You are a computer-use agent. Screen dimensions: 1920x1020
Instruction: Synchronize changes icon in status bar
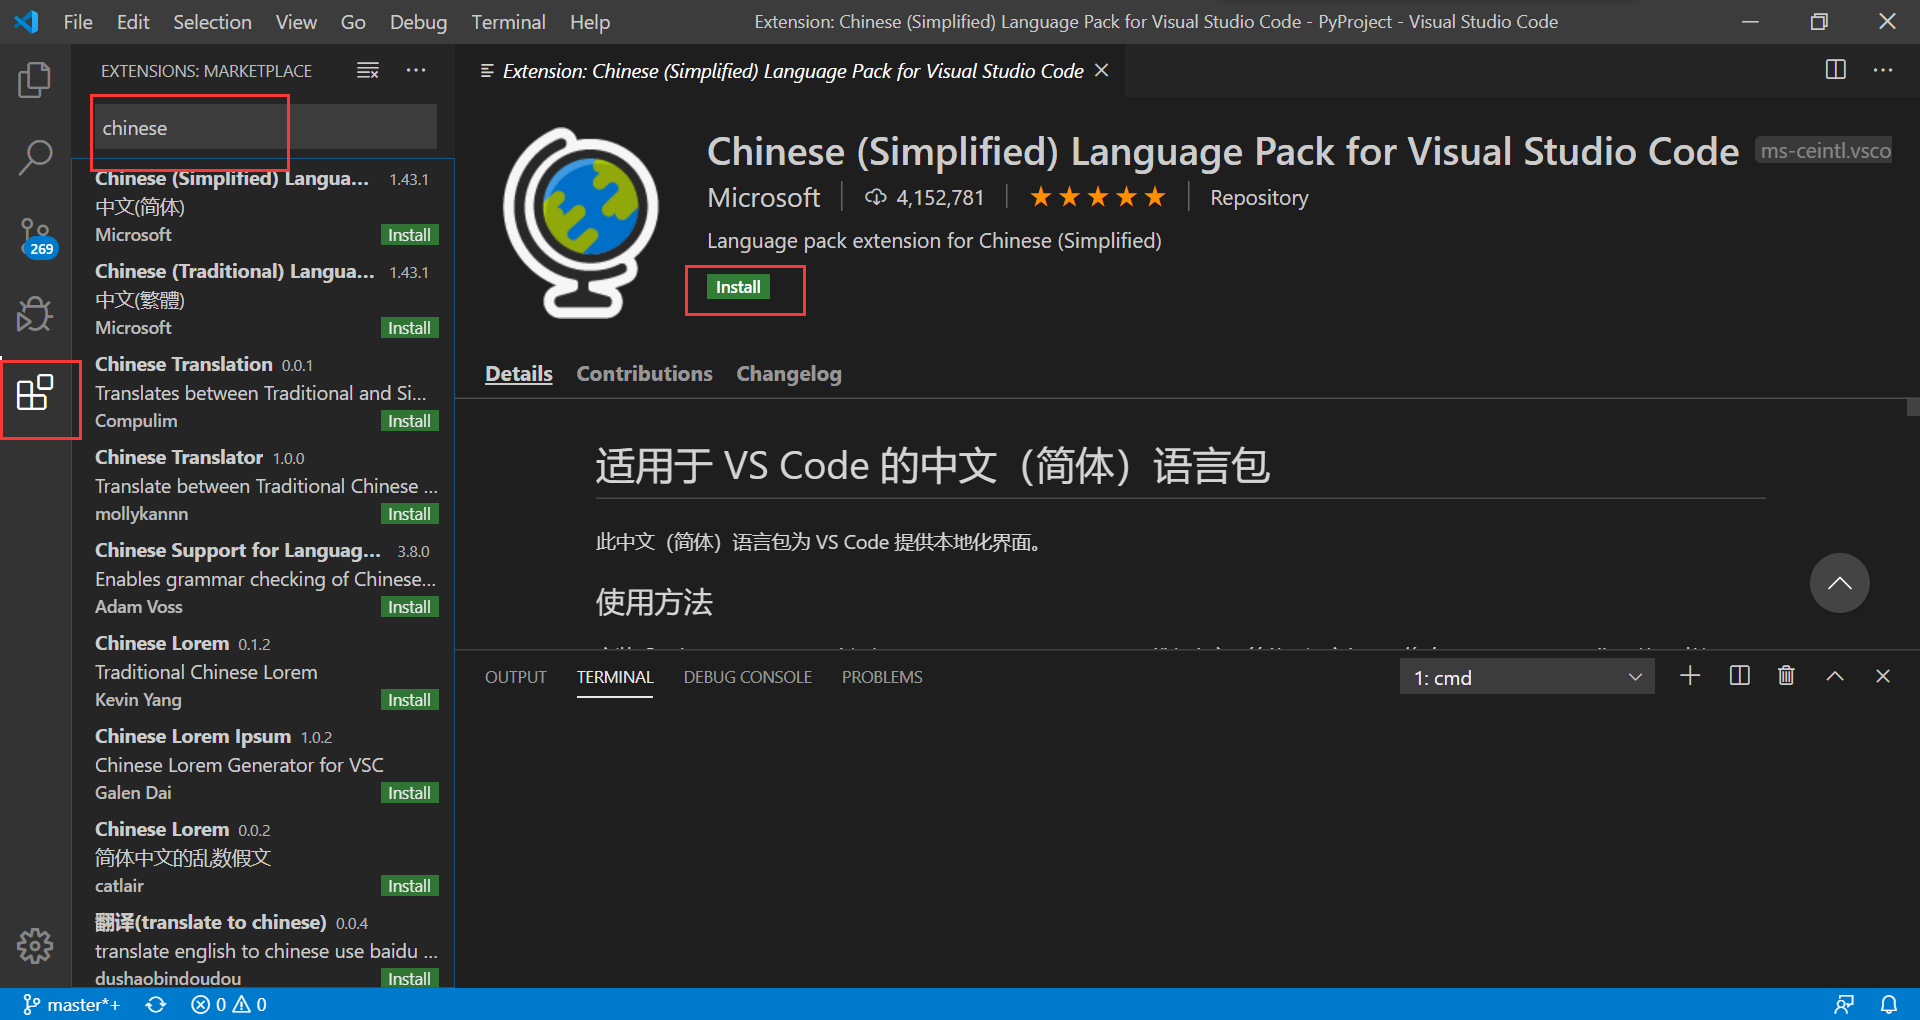click(x=156, y=1004)
